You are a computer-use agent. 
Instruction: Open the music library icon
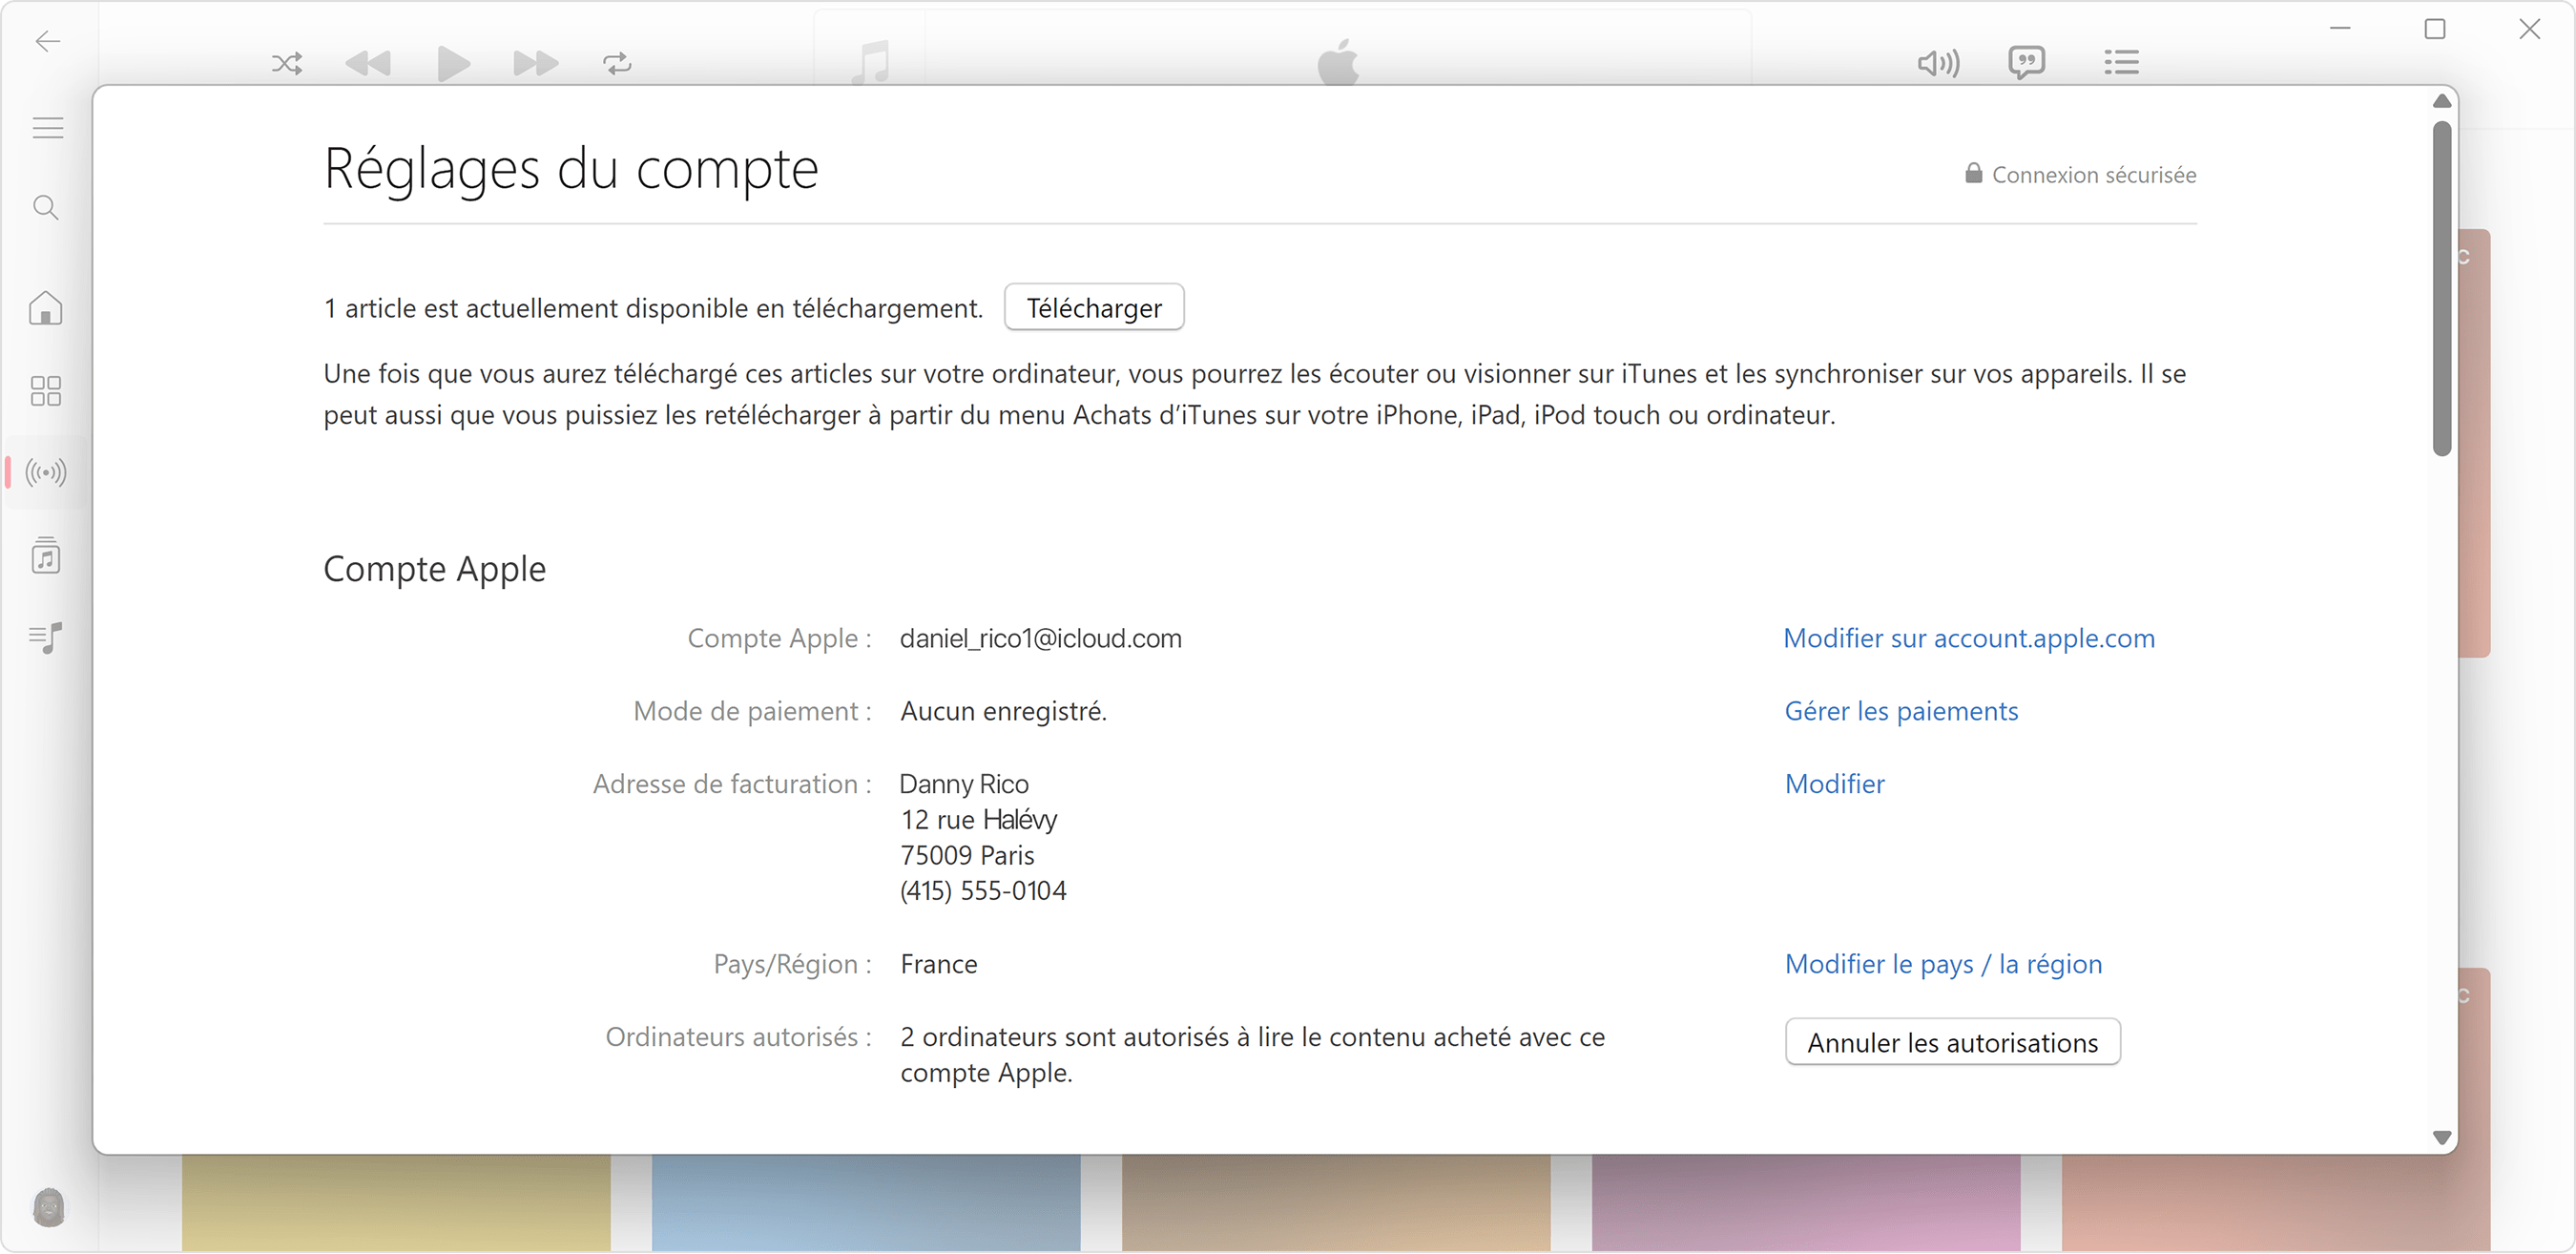click(46, 555)
